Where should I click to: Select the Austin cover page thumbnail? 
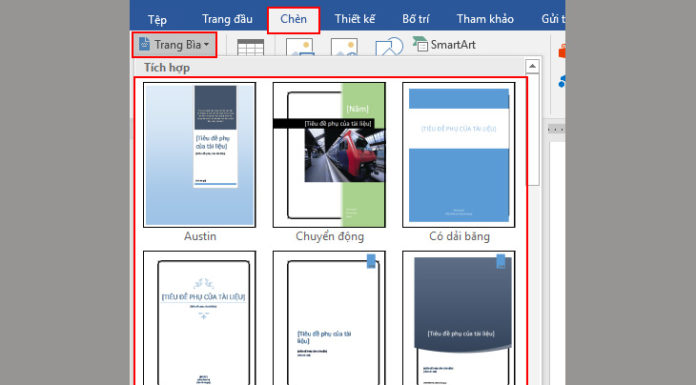[200, 155]
